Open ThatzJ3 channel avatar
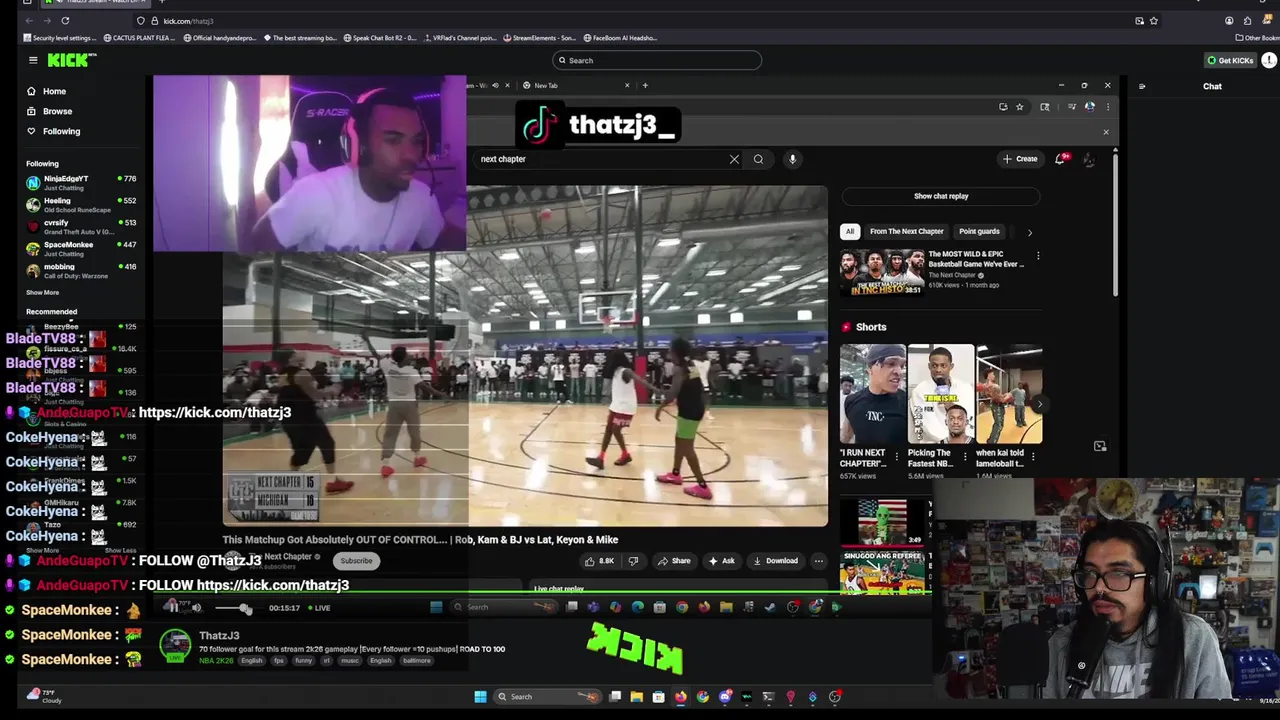1280x720 pixels. pos(175,646)
